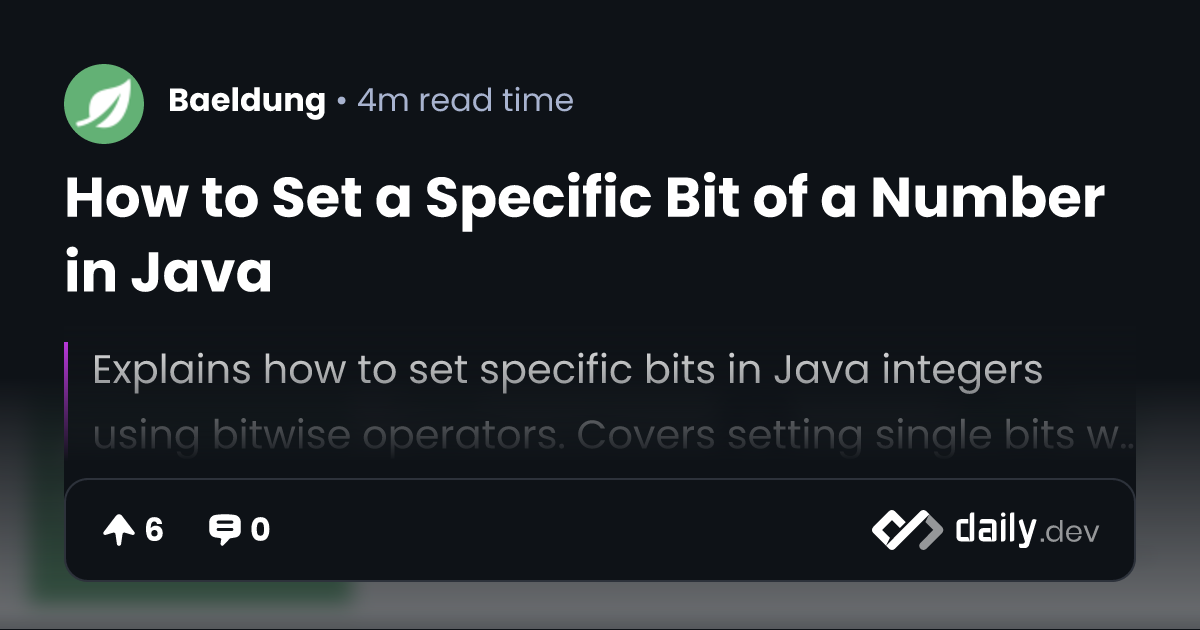Image resolution: width=1200 pixels, height=630 pixels.
Task: Click the summary line starting "Explains how to set"
Action: [567, 371]
